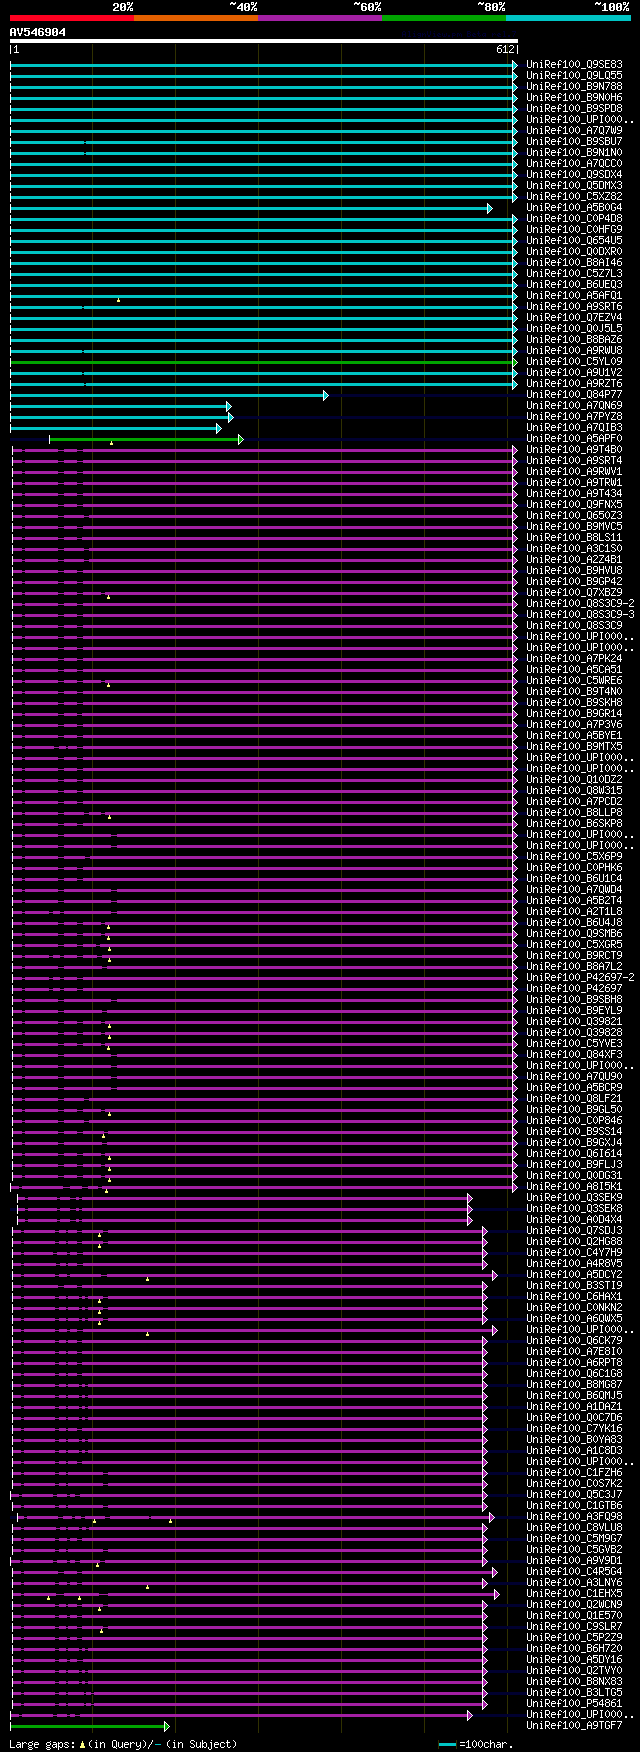The width and height of the screenshot is (640, 1752).
Task: Select the UniRef100_Q8S3C9-2 label
Action: (580, 603)
